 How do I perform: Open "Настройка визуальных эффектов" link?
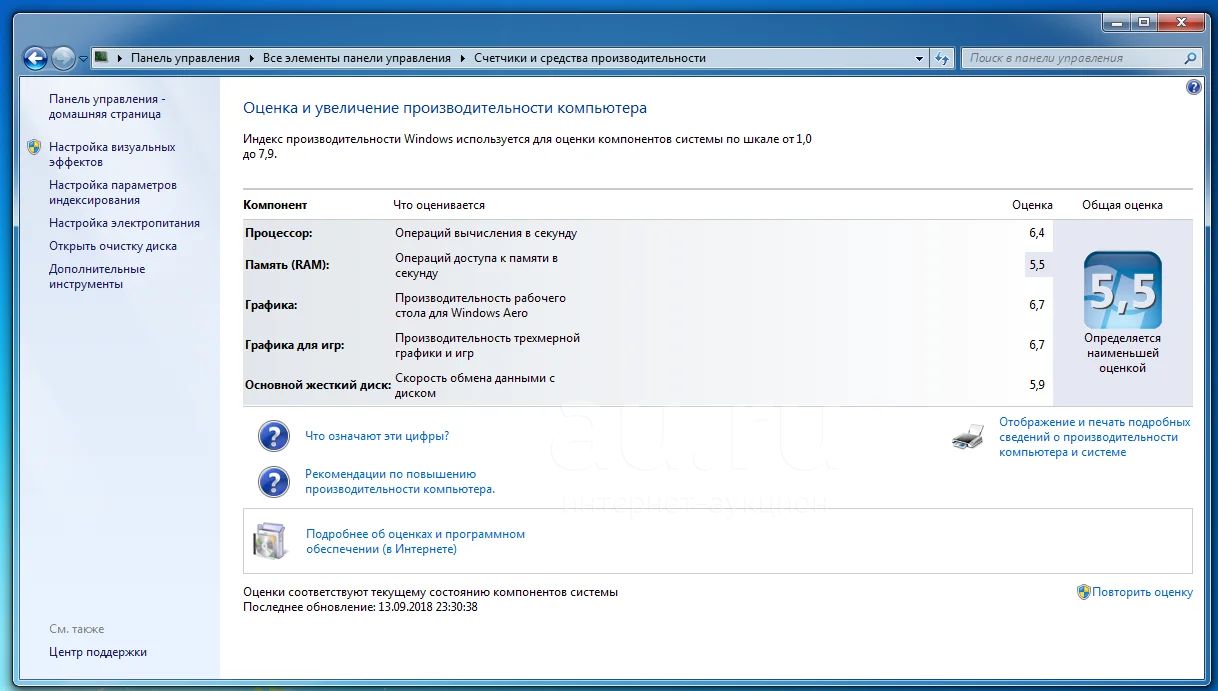click(112, 154)
